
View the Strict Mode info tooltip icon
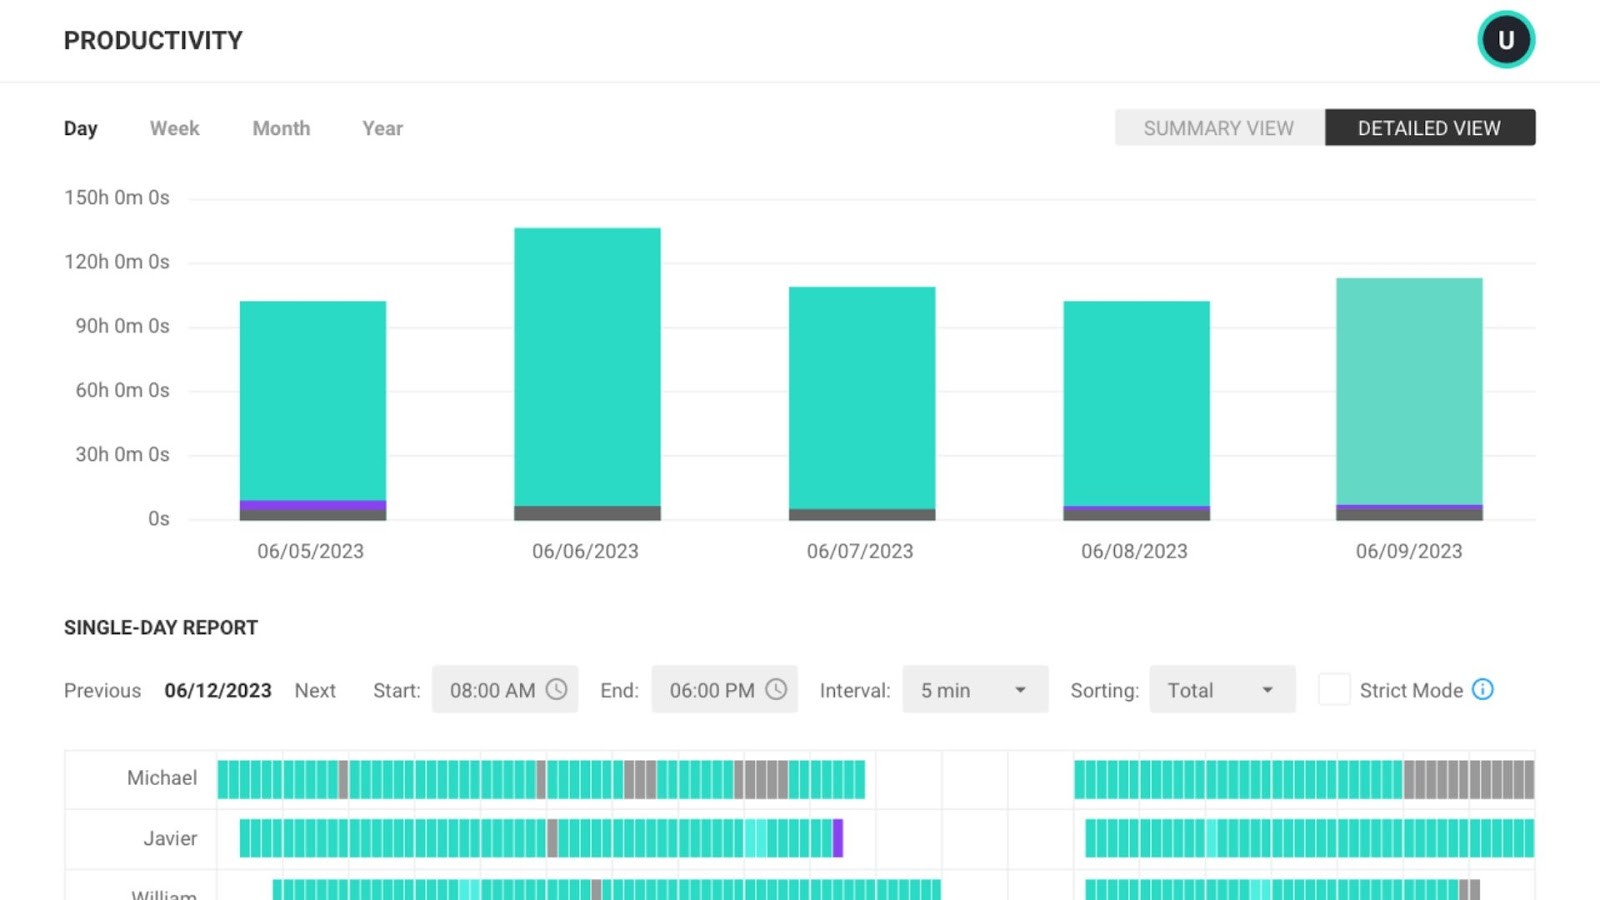point(1486,689)
